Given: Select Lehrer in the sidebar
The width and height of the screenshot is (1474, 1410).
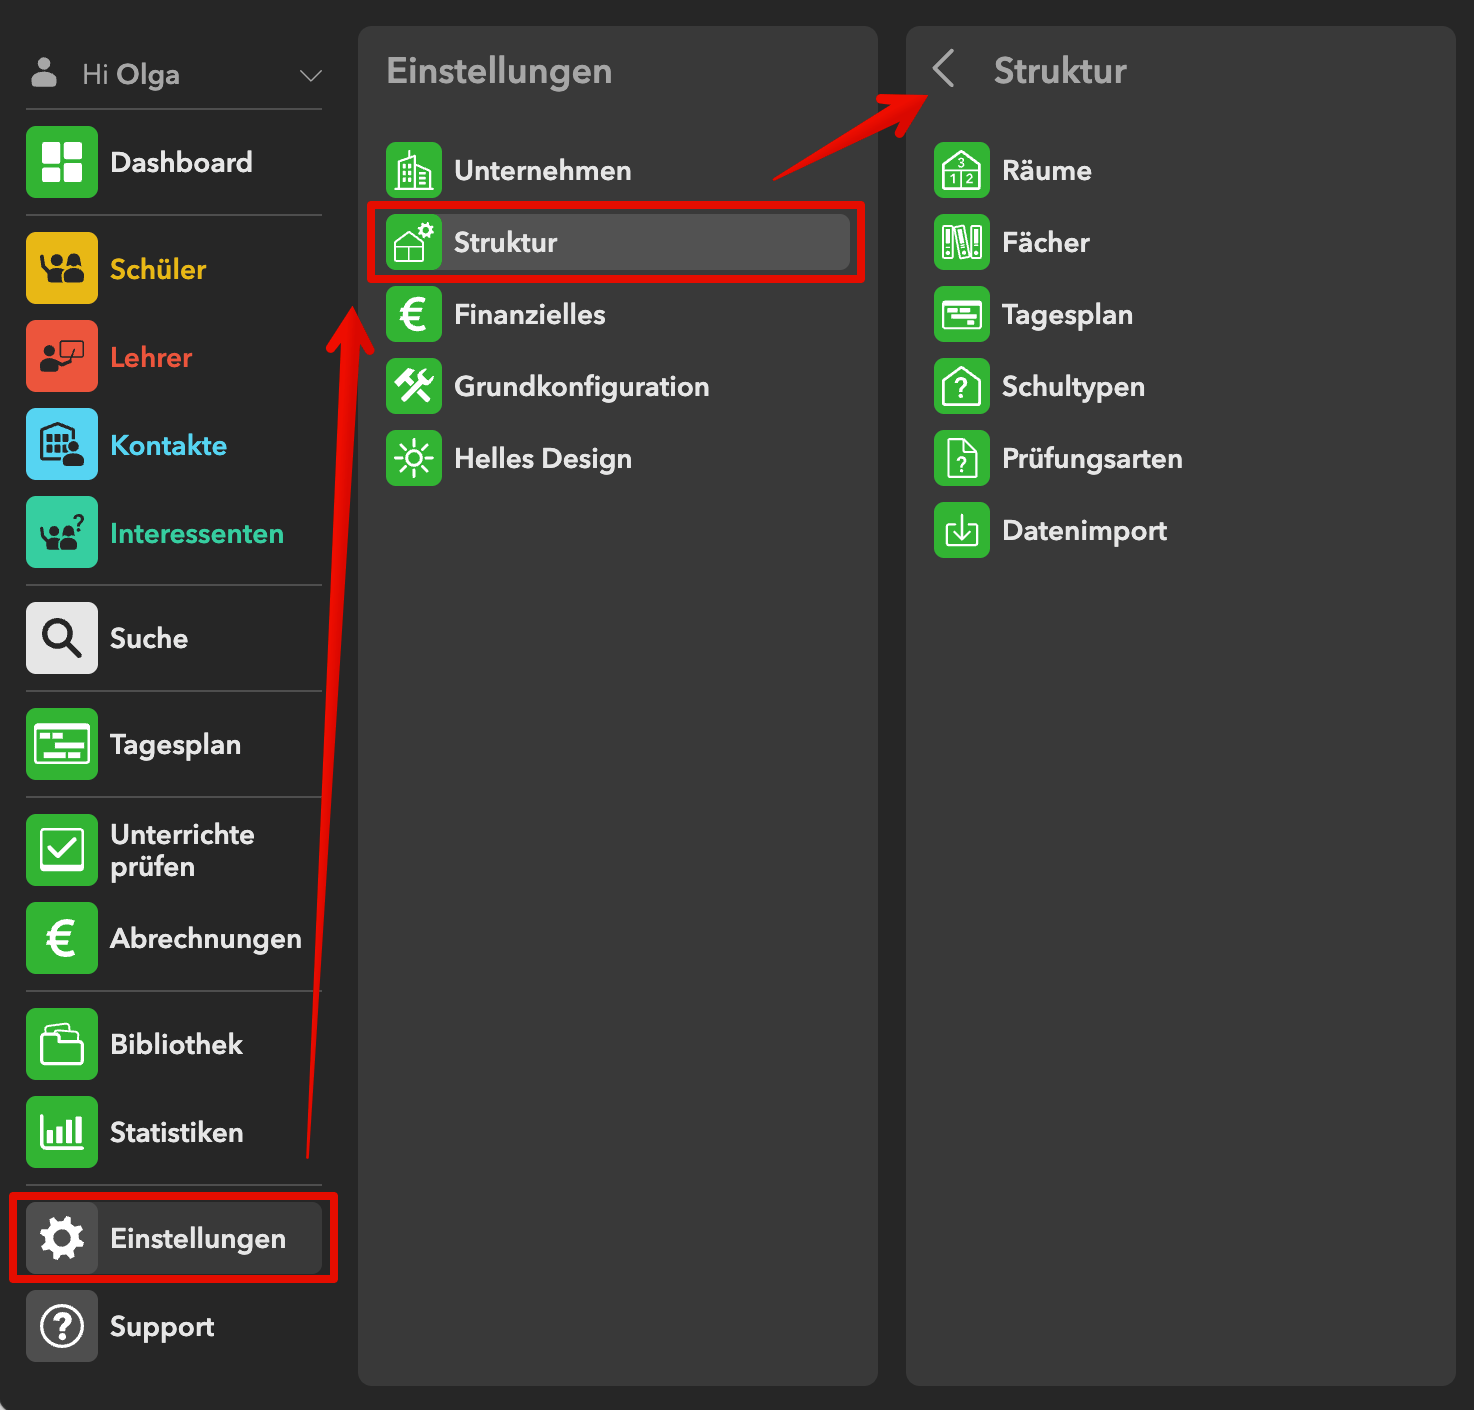Looking at the screenshot, I should coord(151,357).
